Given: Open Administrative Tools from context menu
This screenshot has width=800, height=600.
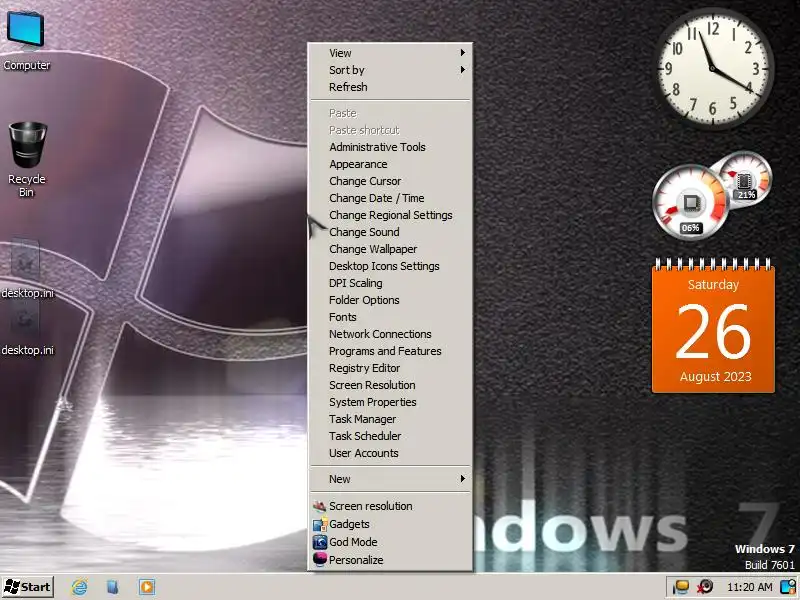Looking at the screenshot, I should point(391,147).
